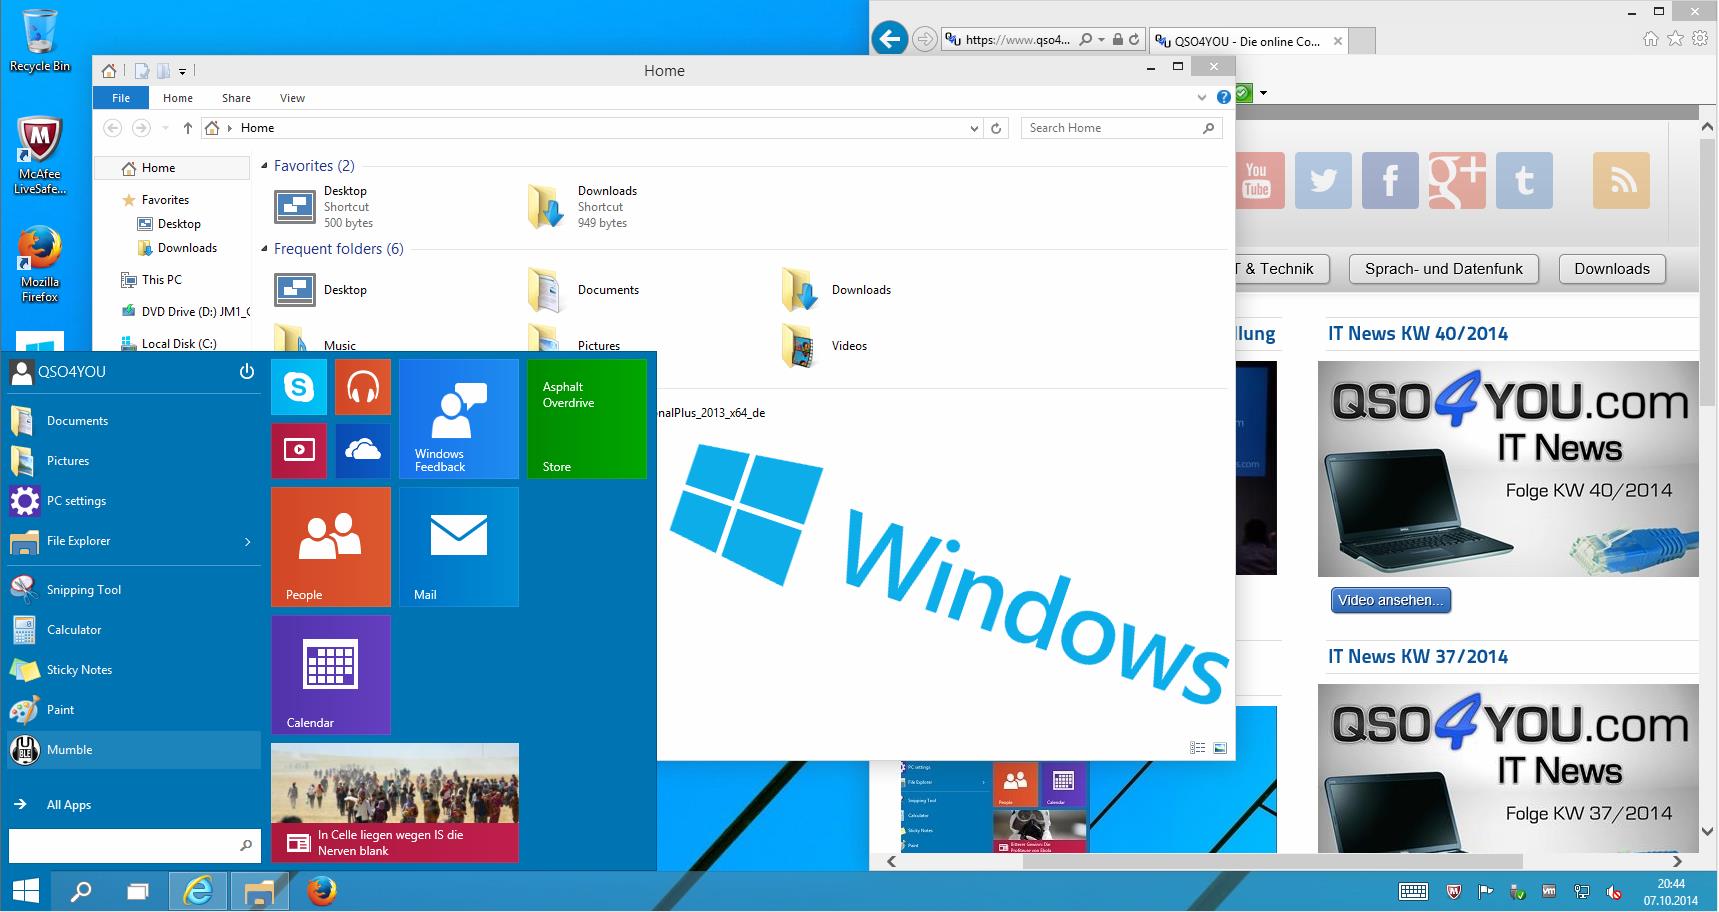The height and width of the screenshot is (912, 1719).
Task: Select the Share ribbon tab
Action: 236,98
